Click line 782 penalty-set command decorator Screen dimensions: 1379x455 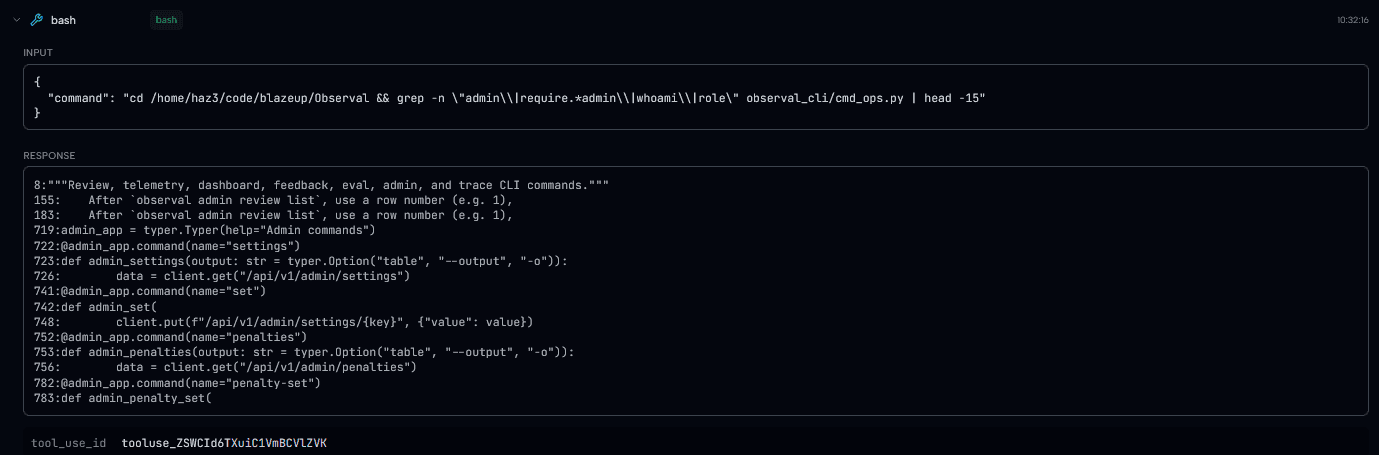177,383
